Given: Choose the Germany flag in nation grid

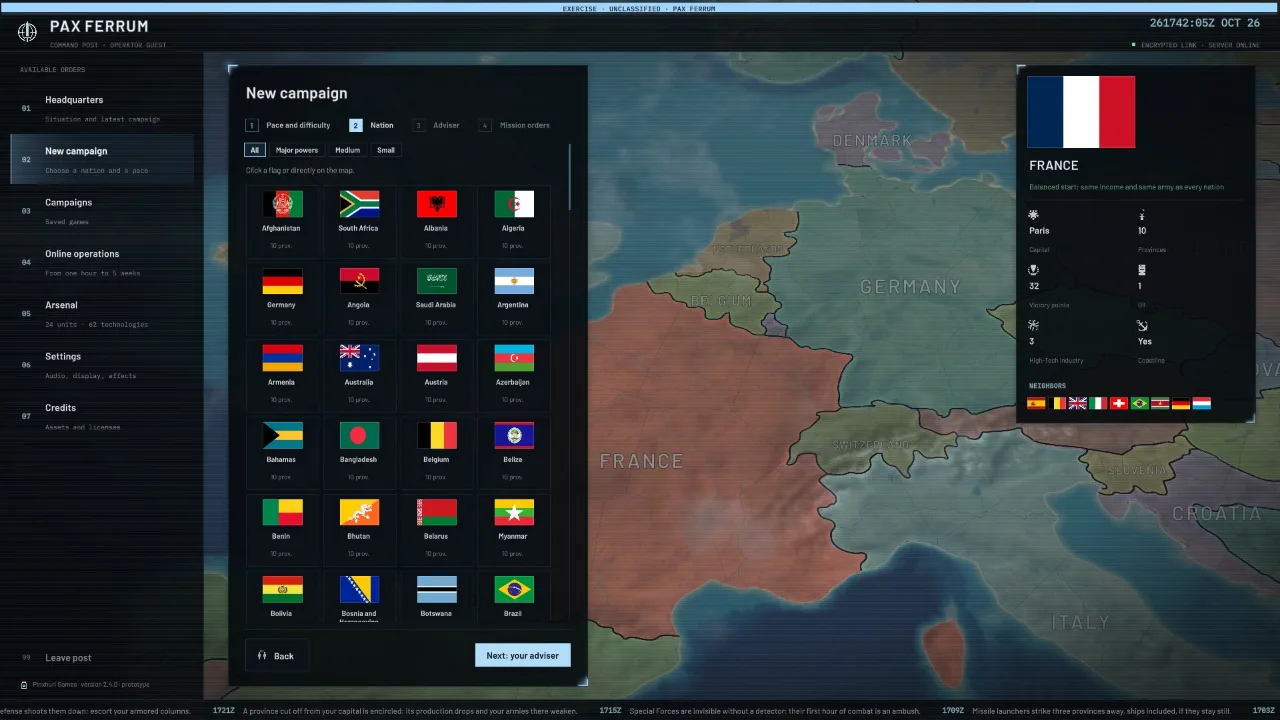Looking at the screenshot, I should coord(282,281).
